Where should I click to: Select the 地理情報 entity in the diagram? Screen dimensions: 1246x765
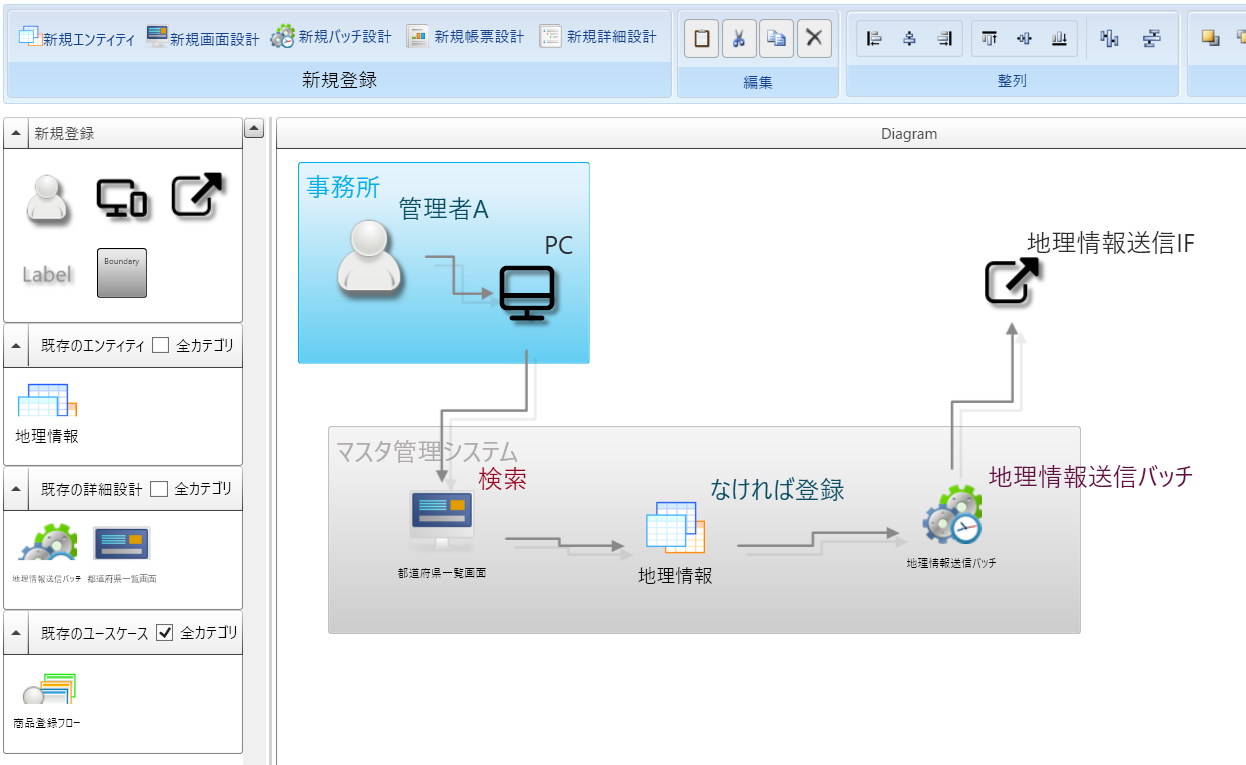point(675,530)
